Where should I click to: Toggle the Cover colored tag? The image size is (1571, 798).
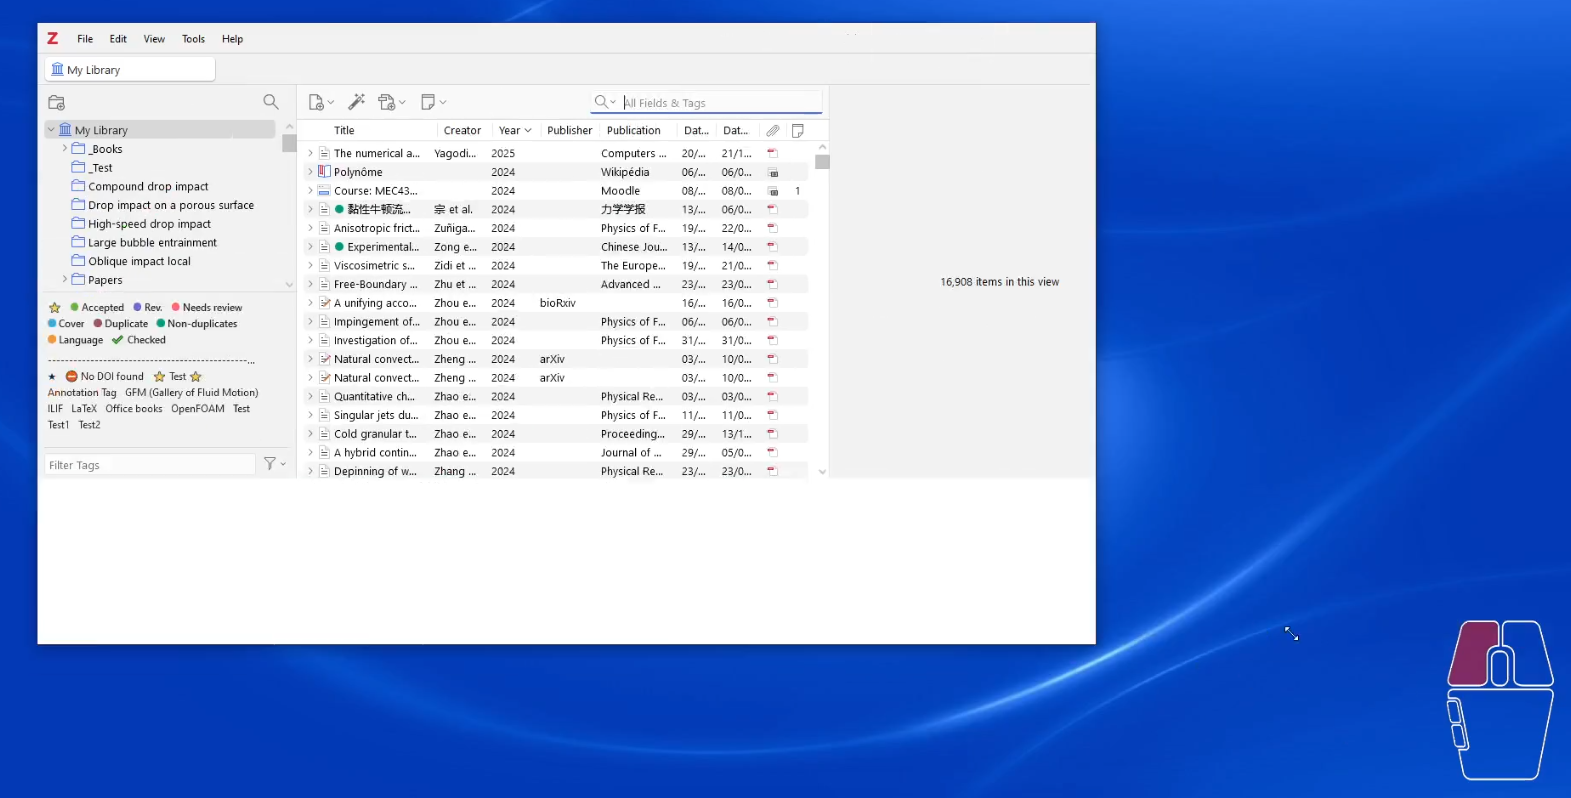point(66,324)
